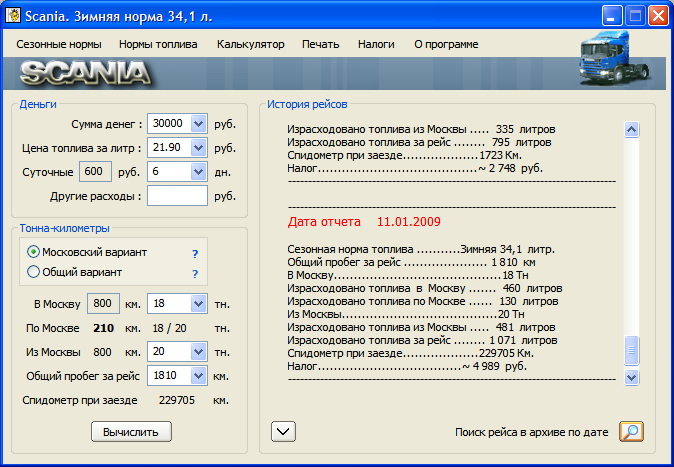
Task: Click Израсходовано топлива за рейс 1 071 литров
Action: click(422, 341)
